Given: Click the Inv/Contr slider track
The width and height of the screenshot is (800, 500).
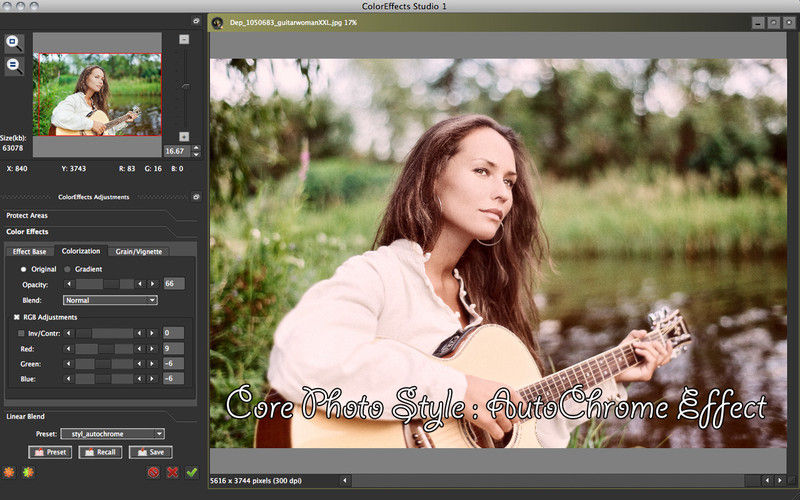Looking at the screenshot, I should tap(105, 333).
